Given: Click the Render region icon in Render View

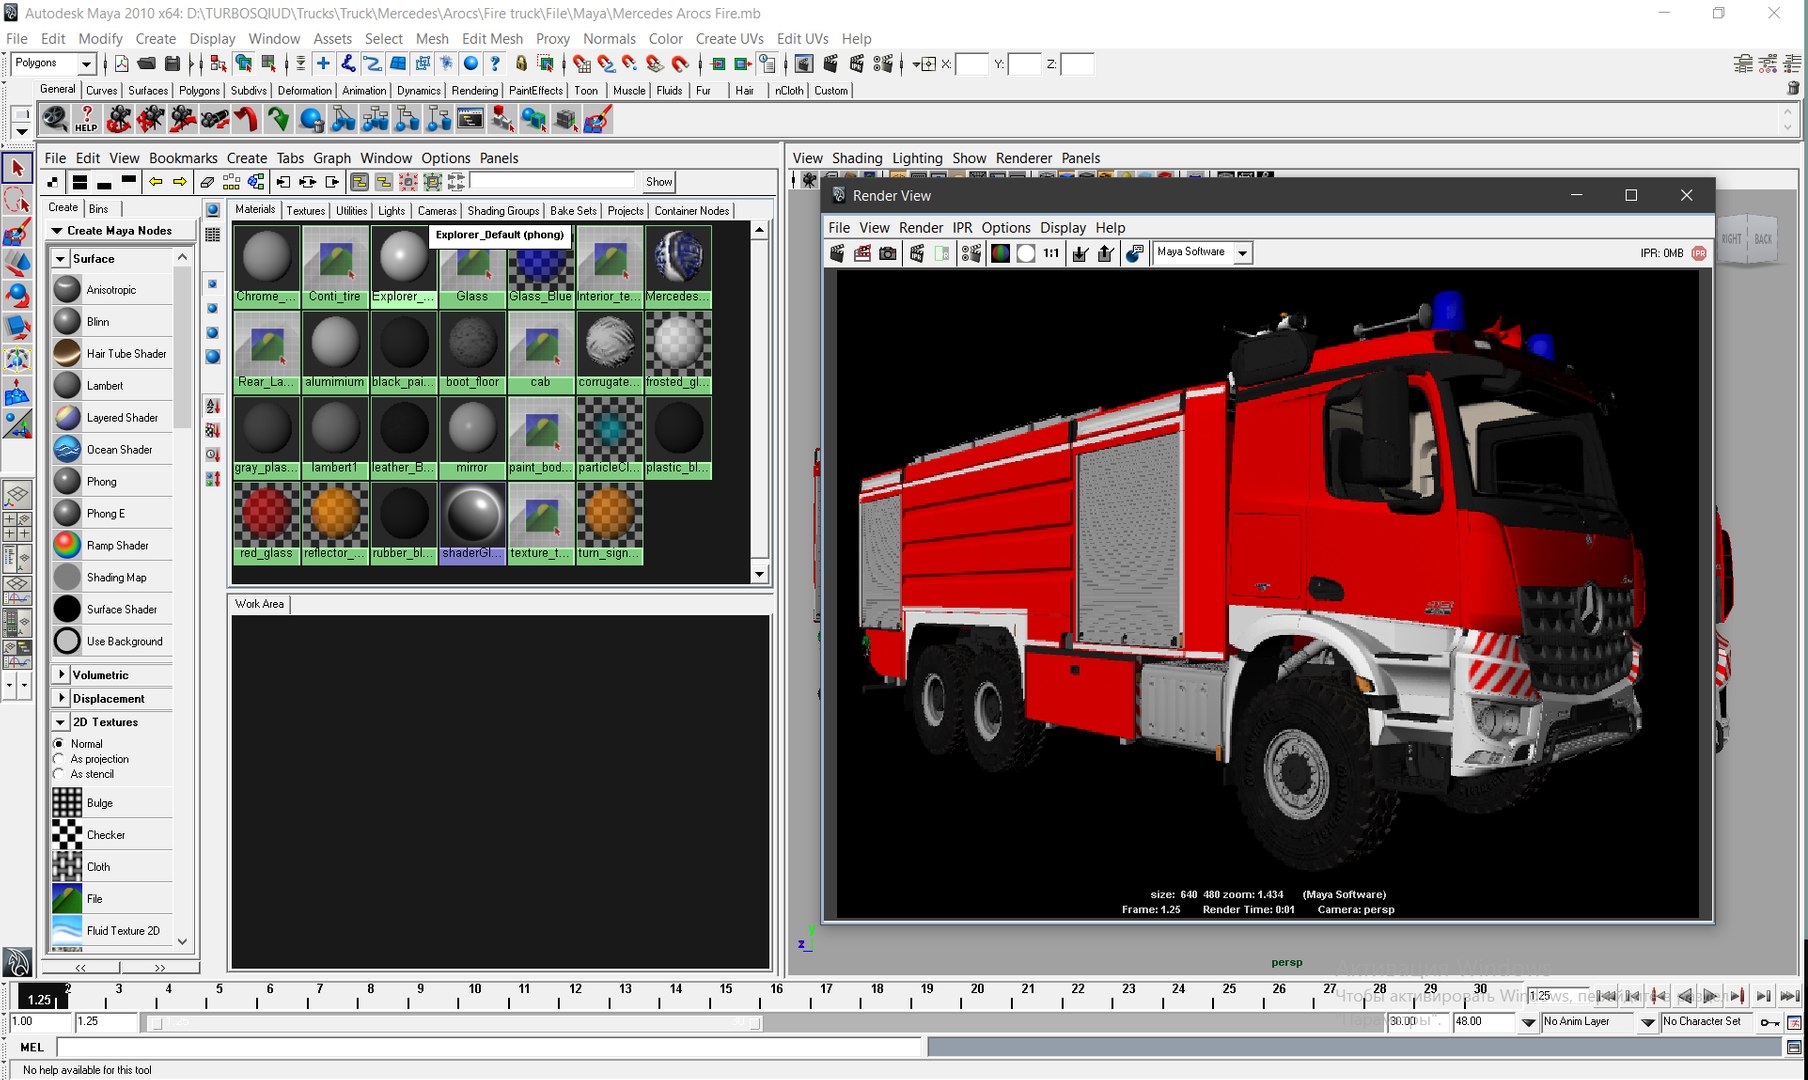Looking at the screenshot, I should pos(863,253).
